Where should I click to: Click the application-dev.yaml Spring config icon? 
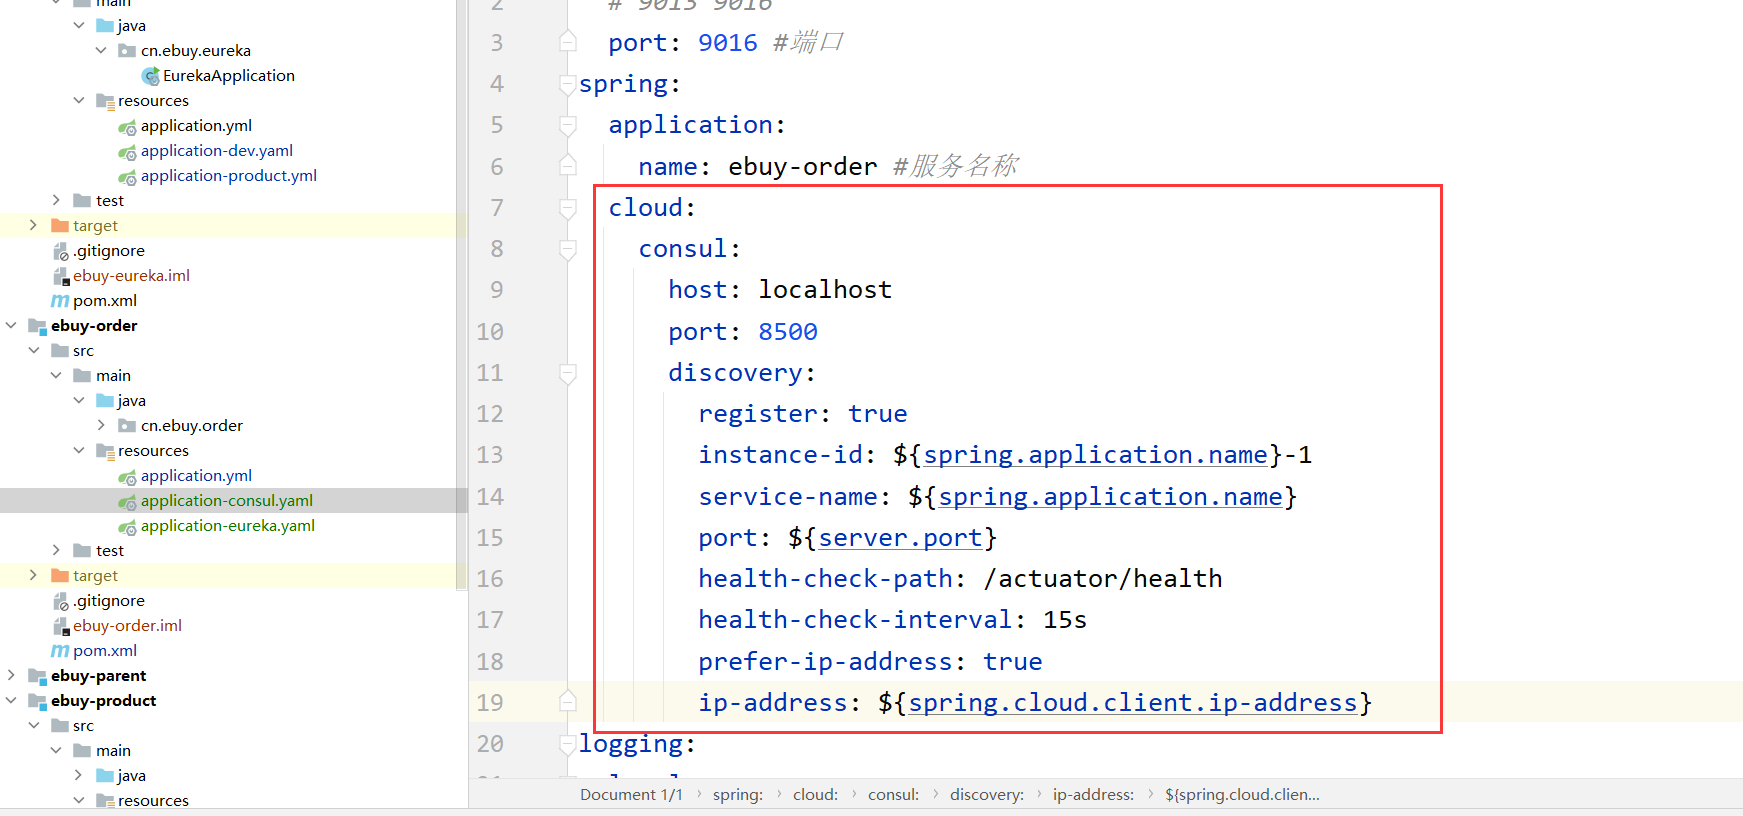(x=127, y=152)
